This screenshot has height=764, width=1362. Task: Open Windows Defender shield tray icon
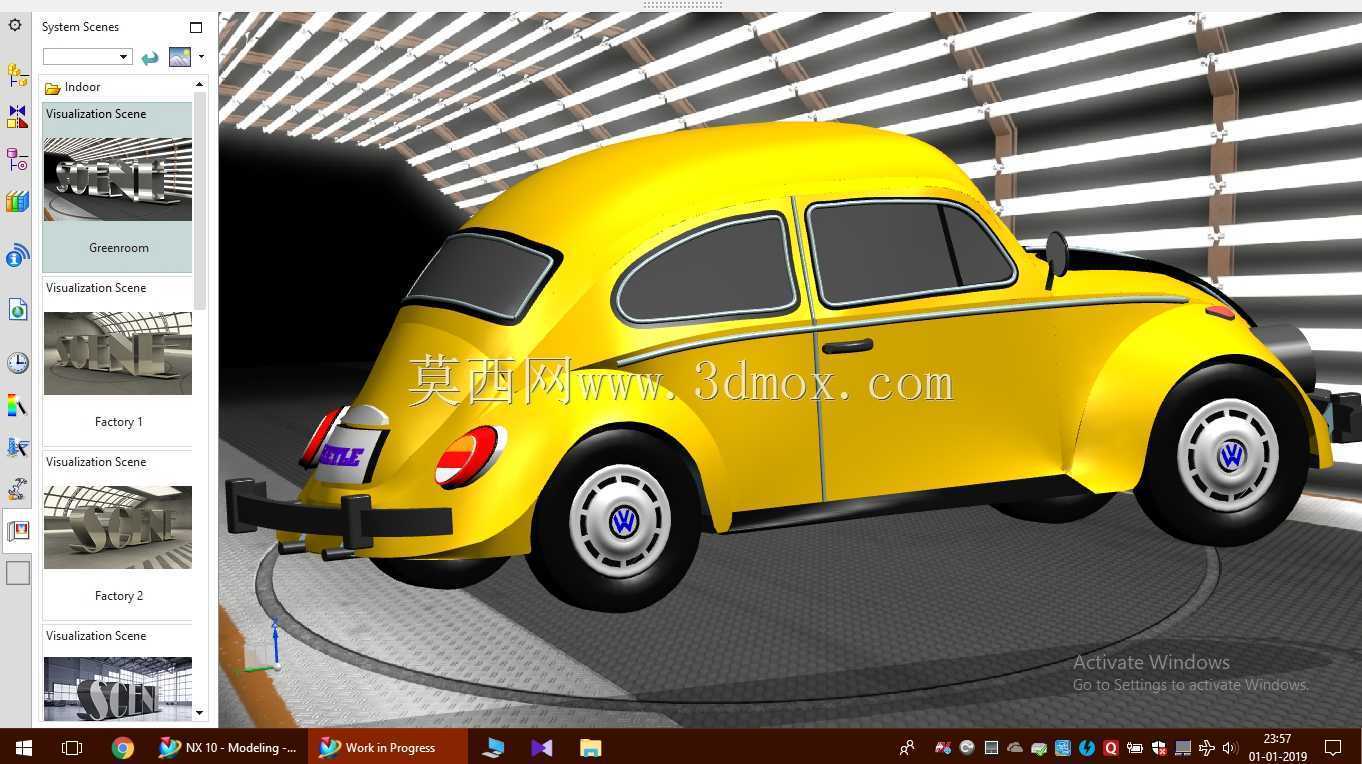[x=1159, y=747]
